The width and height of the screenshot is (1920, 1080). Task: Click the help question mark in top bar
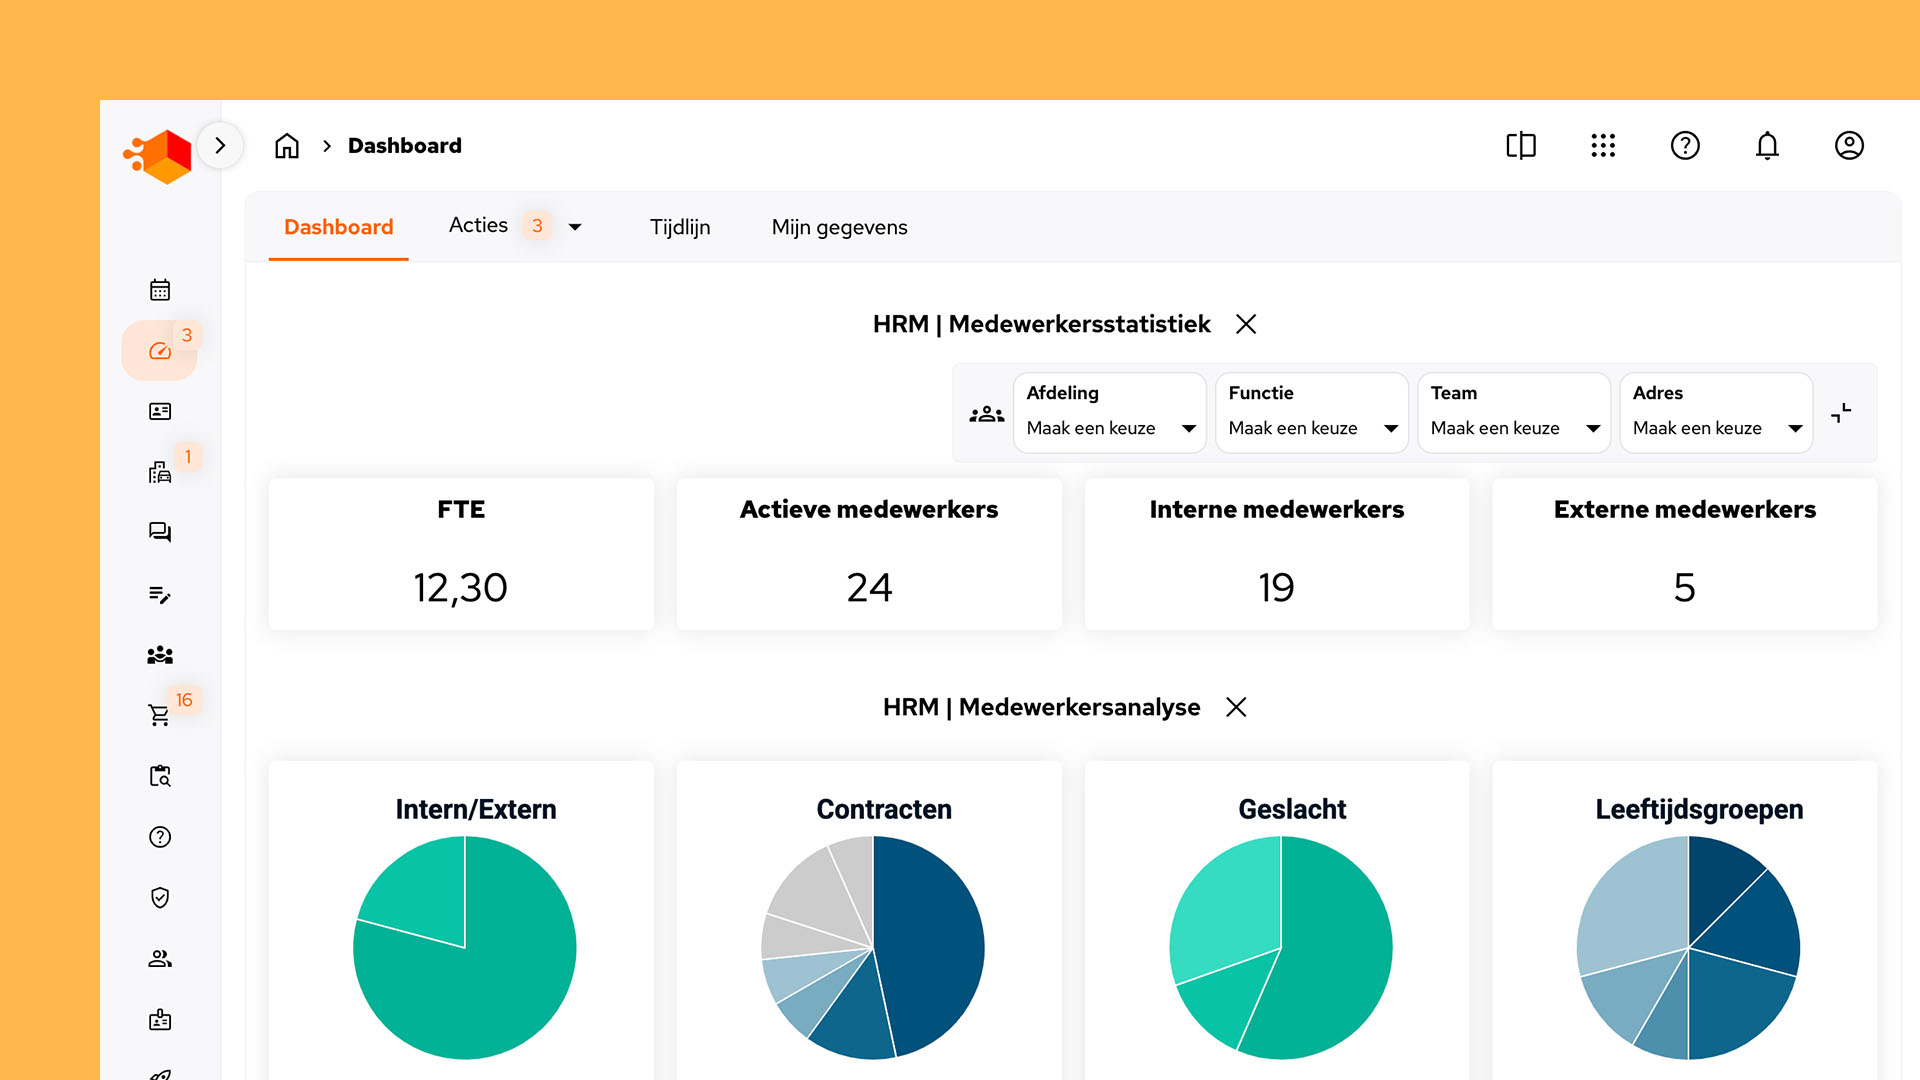tap(1685, 146)
